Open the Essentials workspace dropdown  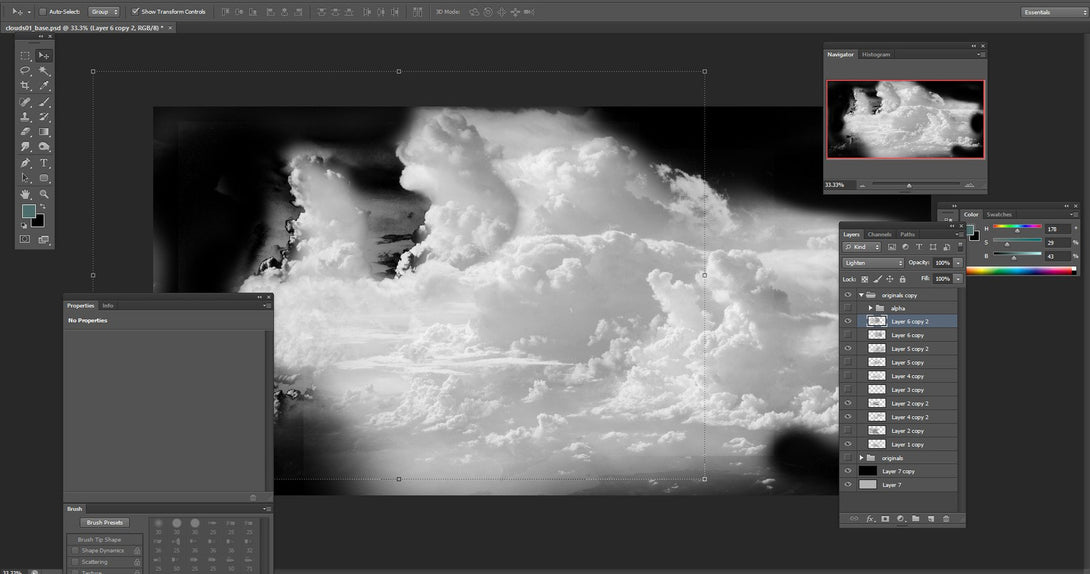pos(1053,12)
